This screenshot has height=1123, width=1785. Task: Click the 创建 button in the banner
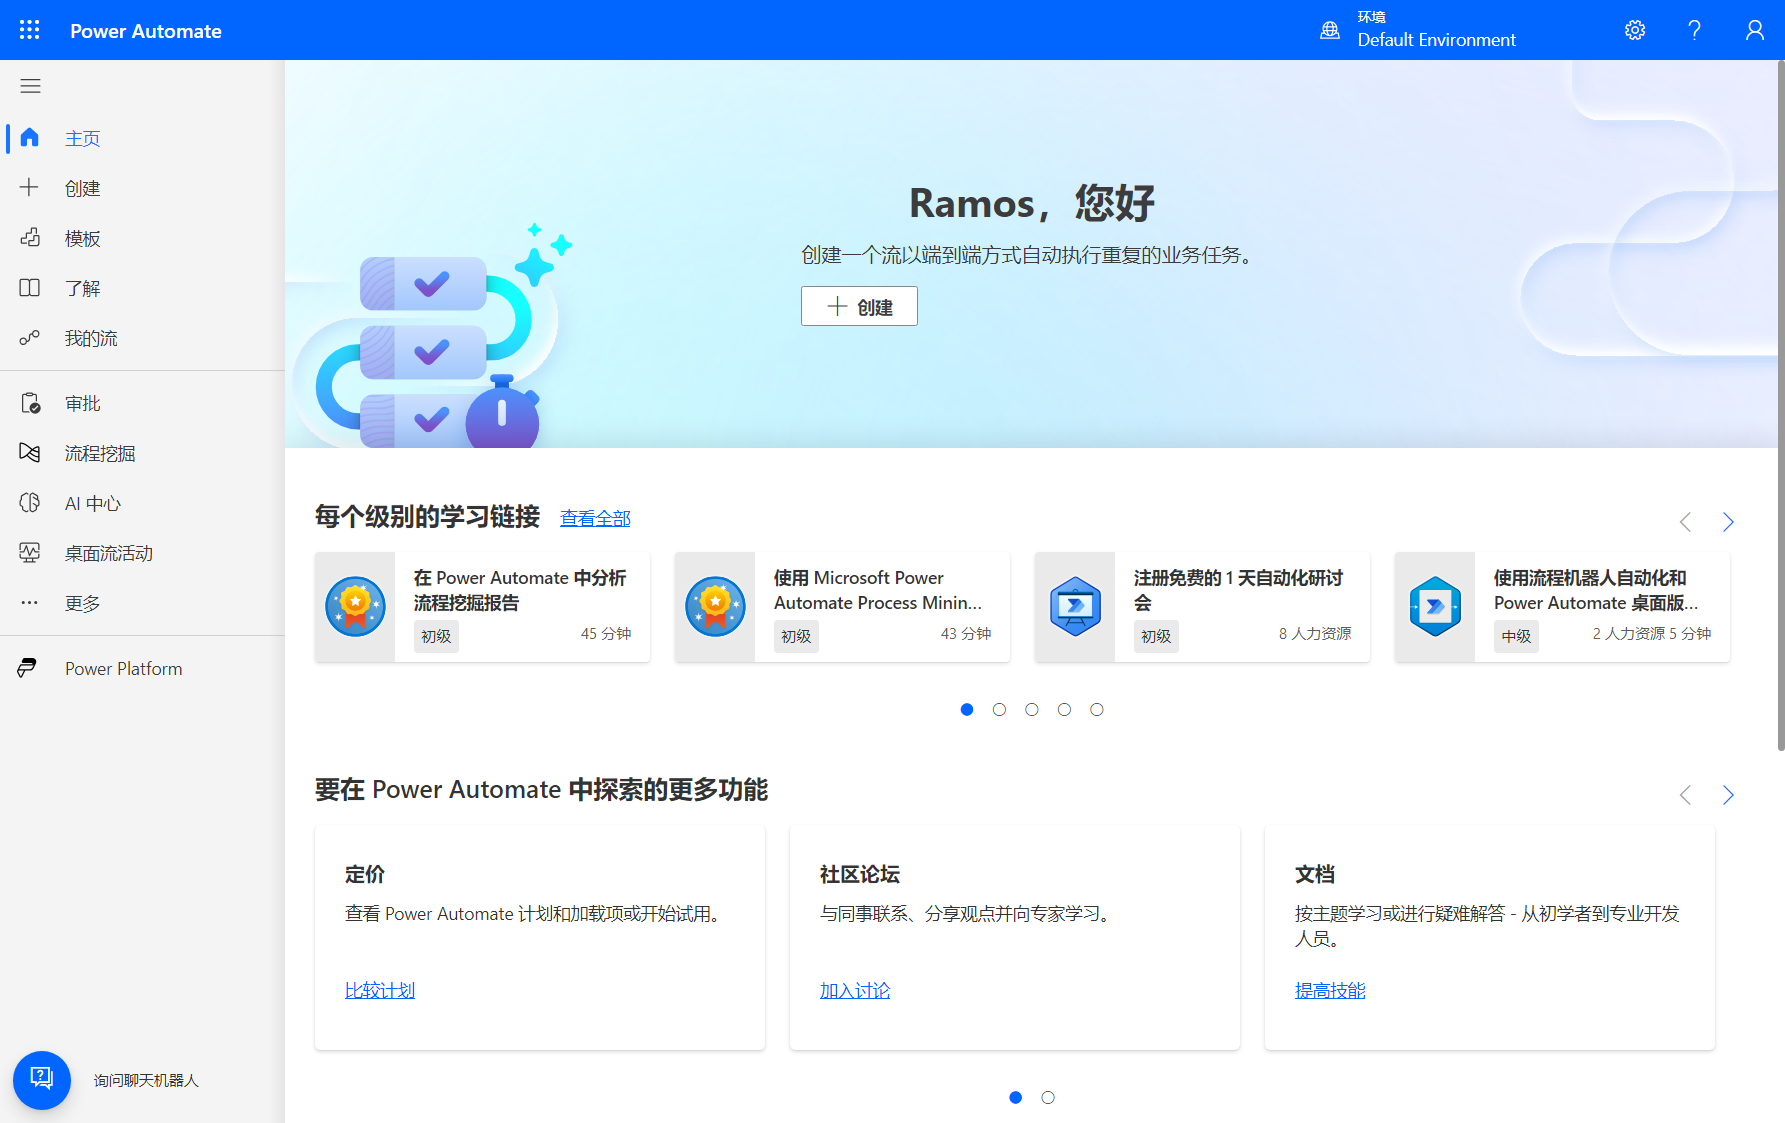click(x=859, y=307)
